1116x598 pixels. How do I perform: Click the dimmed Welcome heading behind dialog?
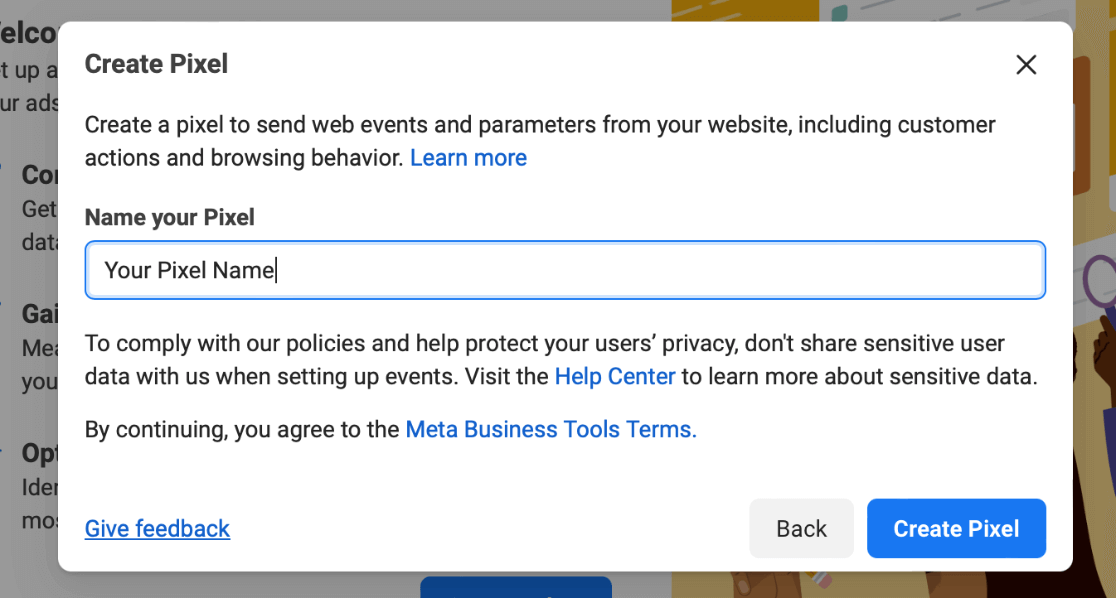(28, 33)
